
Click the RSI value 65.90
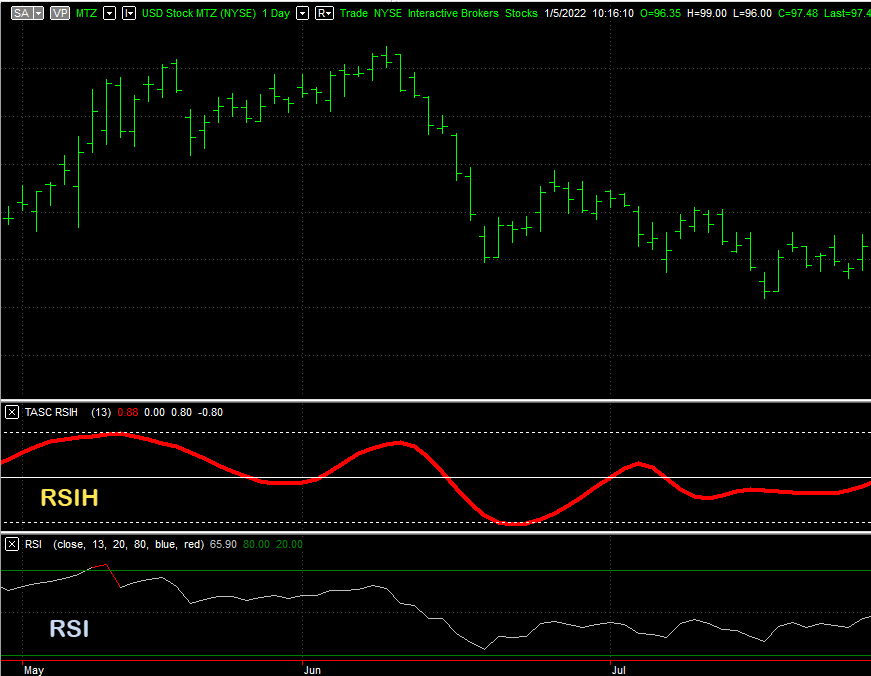(x=223, y=544)
